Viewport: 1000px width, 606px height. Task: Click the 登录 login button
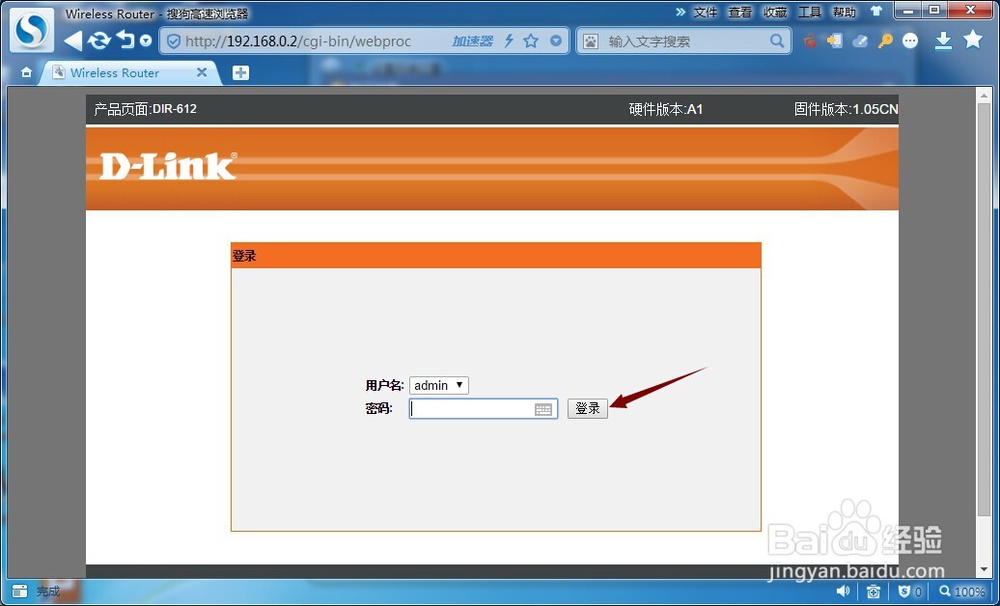(x=587, y=409)
